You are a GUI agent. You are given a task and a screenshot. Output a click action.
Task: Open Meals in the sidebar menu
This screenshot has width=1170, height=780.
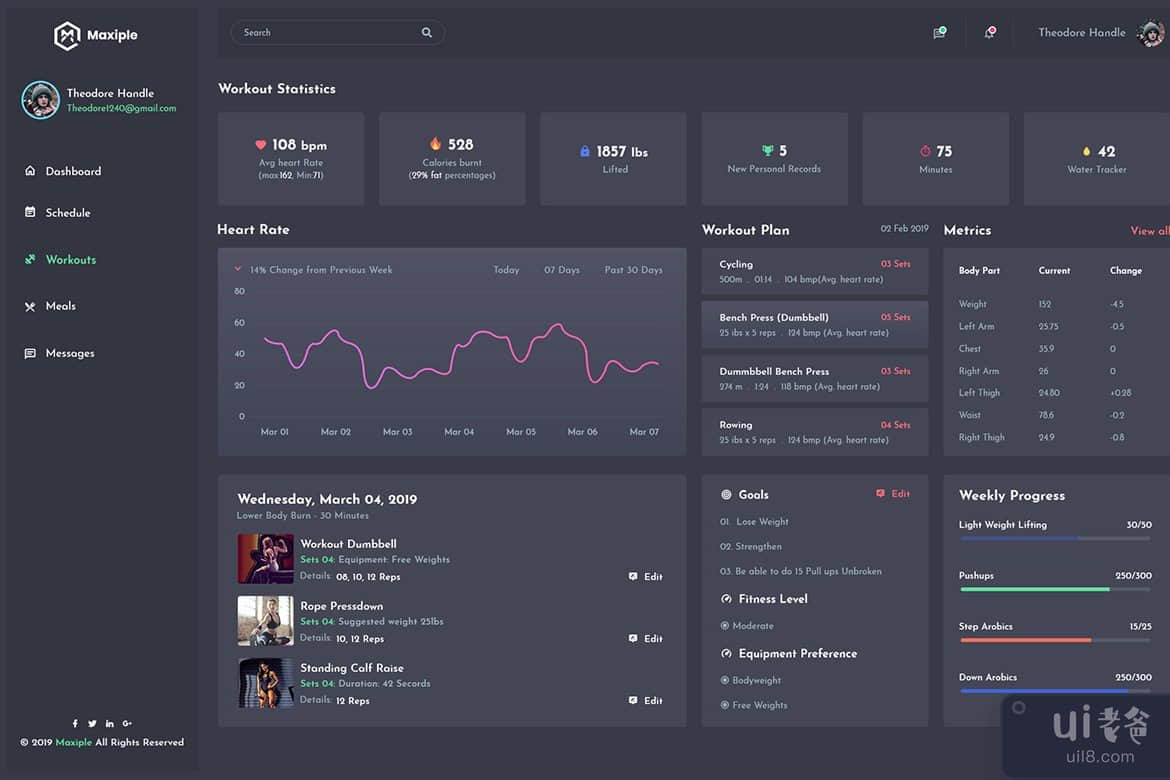pos(60,306)
